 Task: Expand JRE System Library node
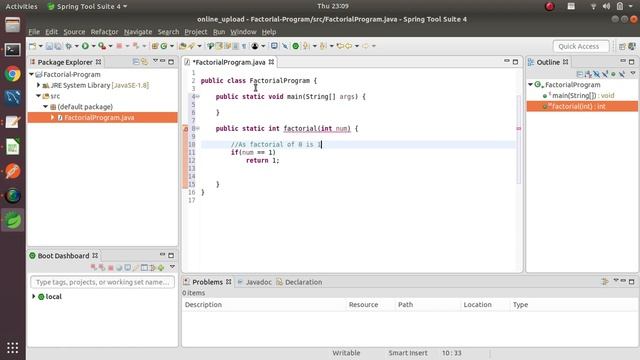[39, 85]
